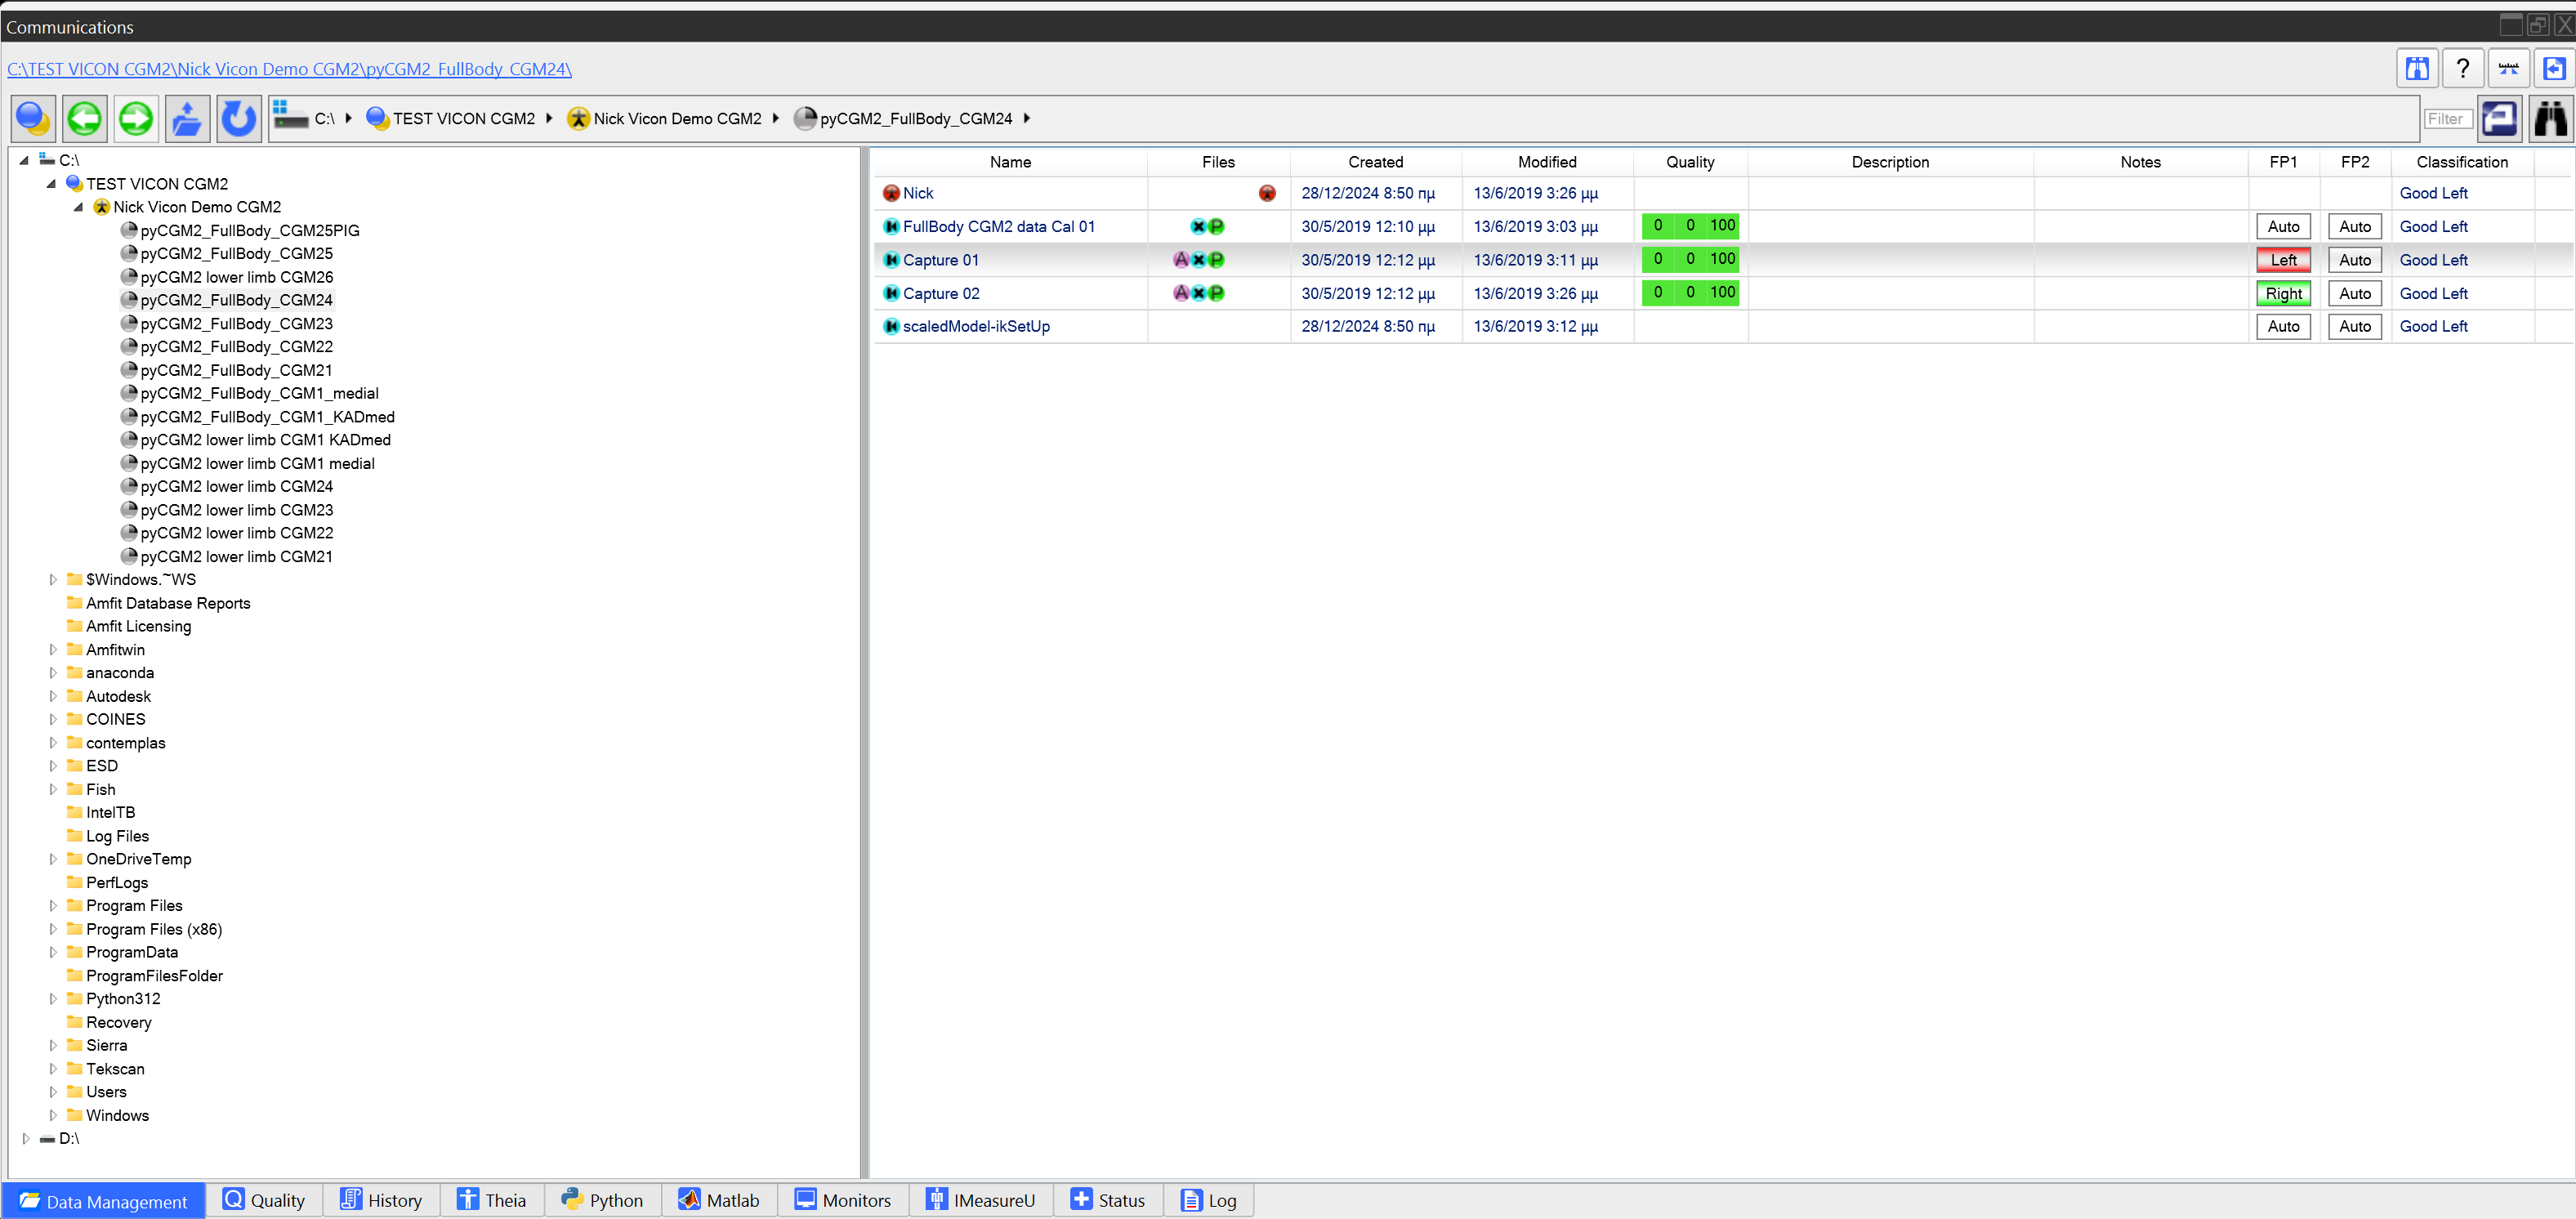Screen dimensions: 2576x1219
Task: Click the green back arrow button
Action: coord(85,119)
